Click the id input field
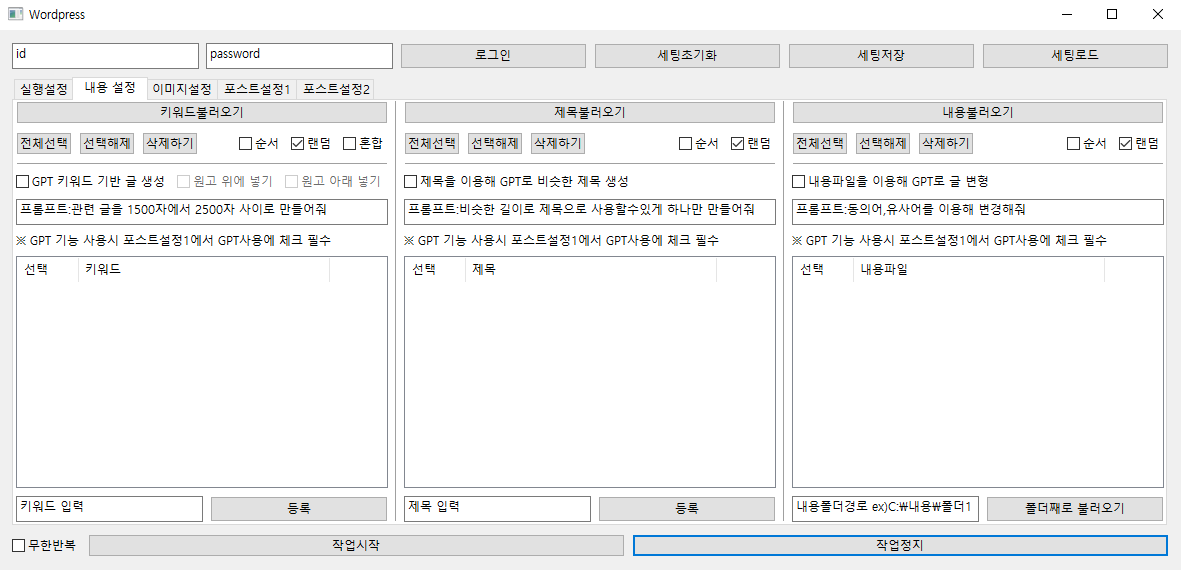Screen dimensions: 1181x570 [x=105, y=56]
